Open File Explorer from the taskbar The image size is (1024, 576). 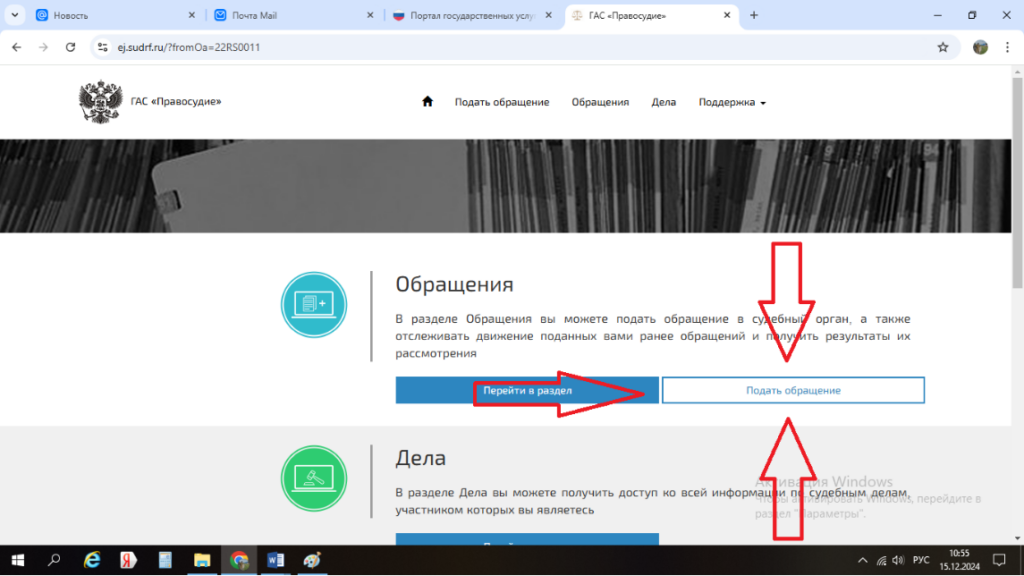(201, 560)
